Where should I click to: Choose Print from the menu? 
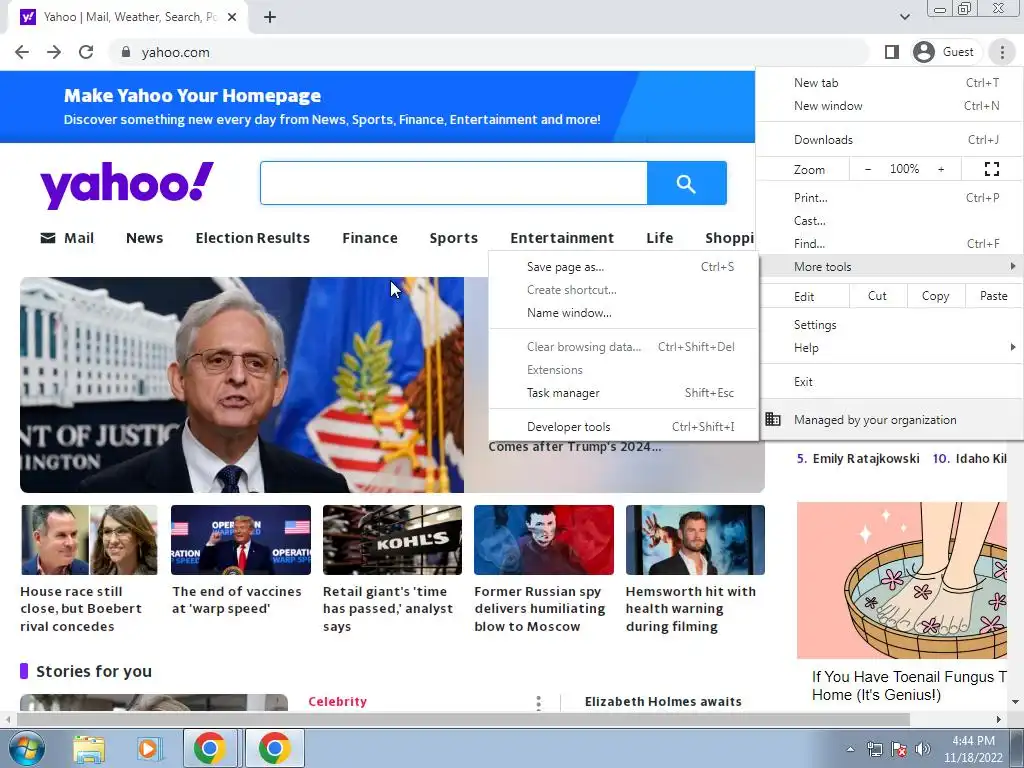tap(889, 198)
